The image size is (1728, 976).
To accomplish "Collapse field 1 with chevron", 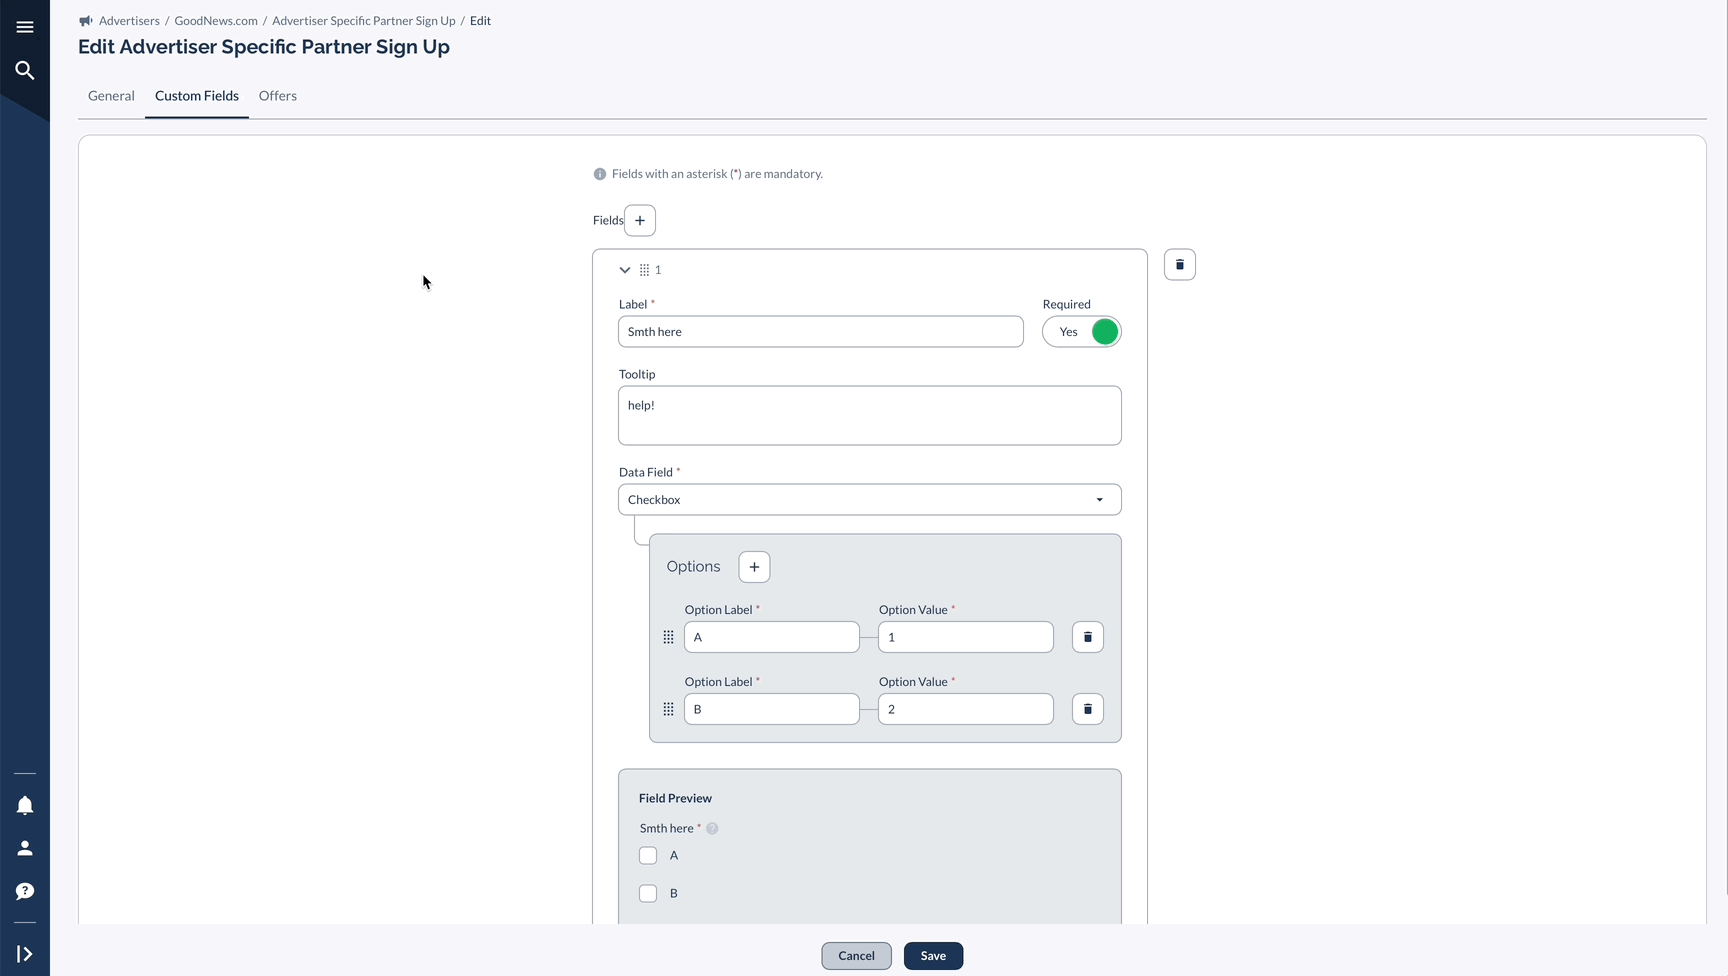I will [625, 270].
